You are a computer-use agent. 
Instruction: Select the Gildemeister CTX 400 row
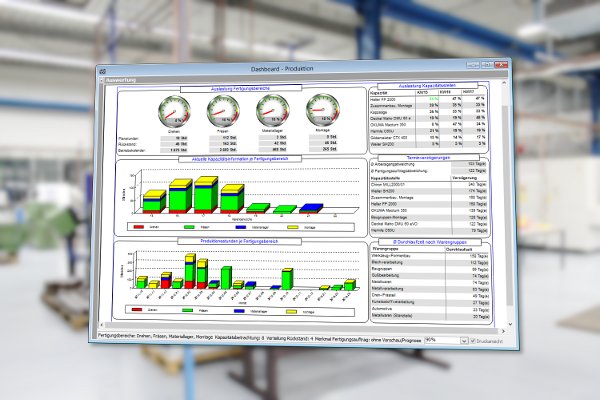[429, 137]
